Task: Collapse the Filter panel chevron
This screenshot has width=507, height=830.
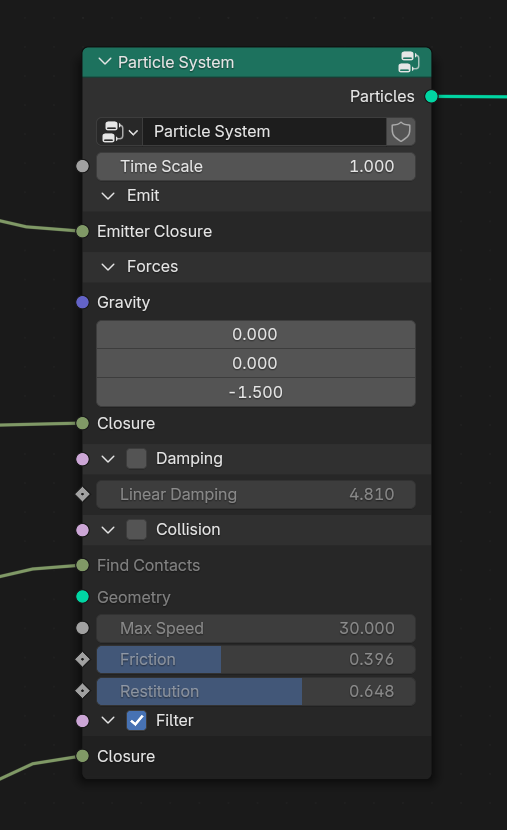Action: coord(108,720)
